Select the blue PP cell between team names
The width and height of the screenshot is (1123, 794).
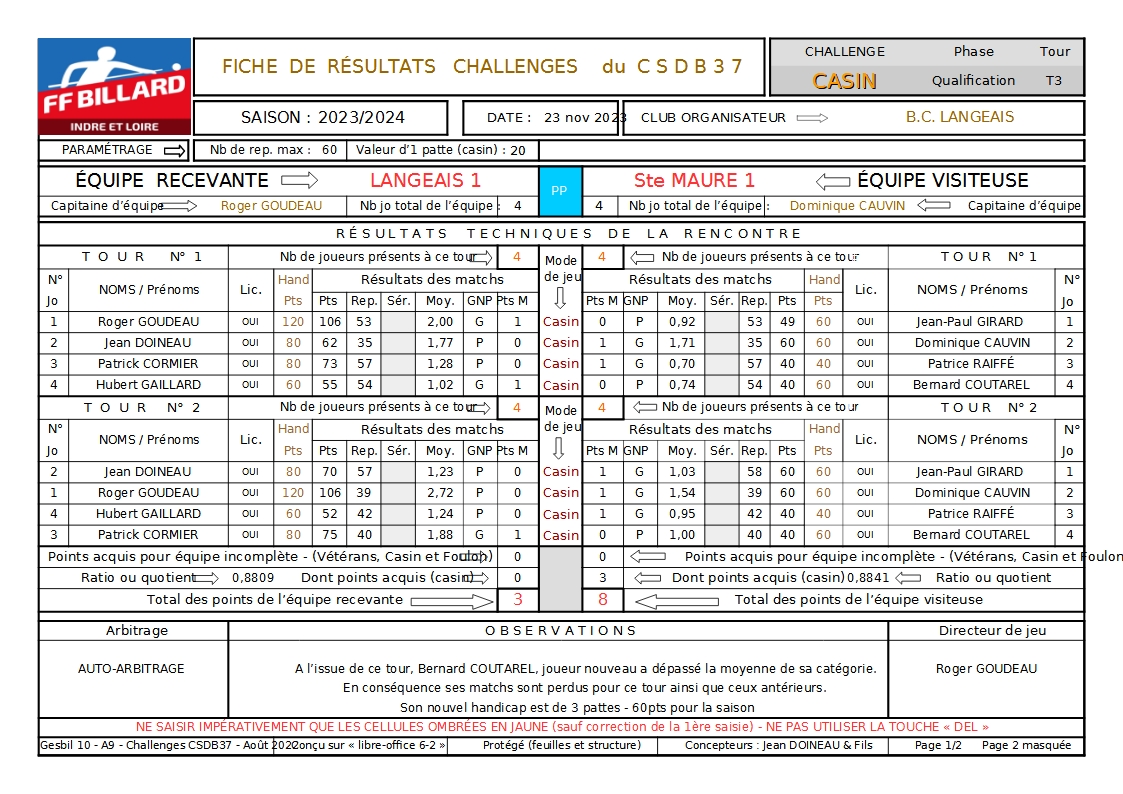pos(560,190)
